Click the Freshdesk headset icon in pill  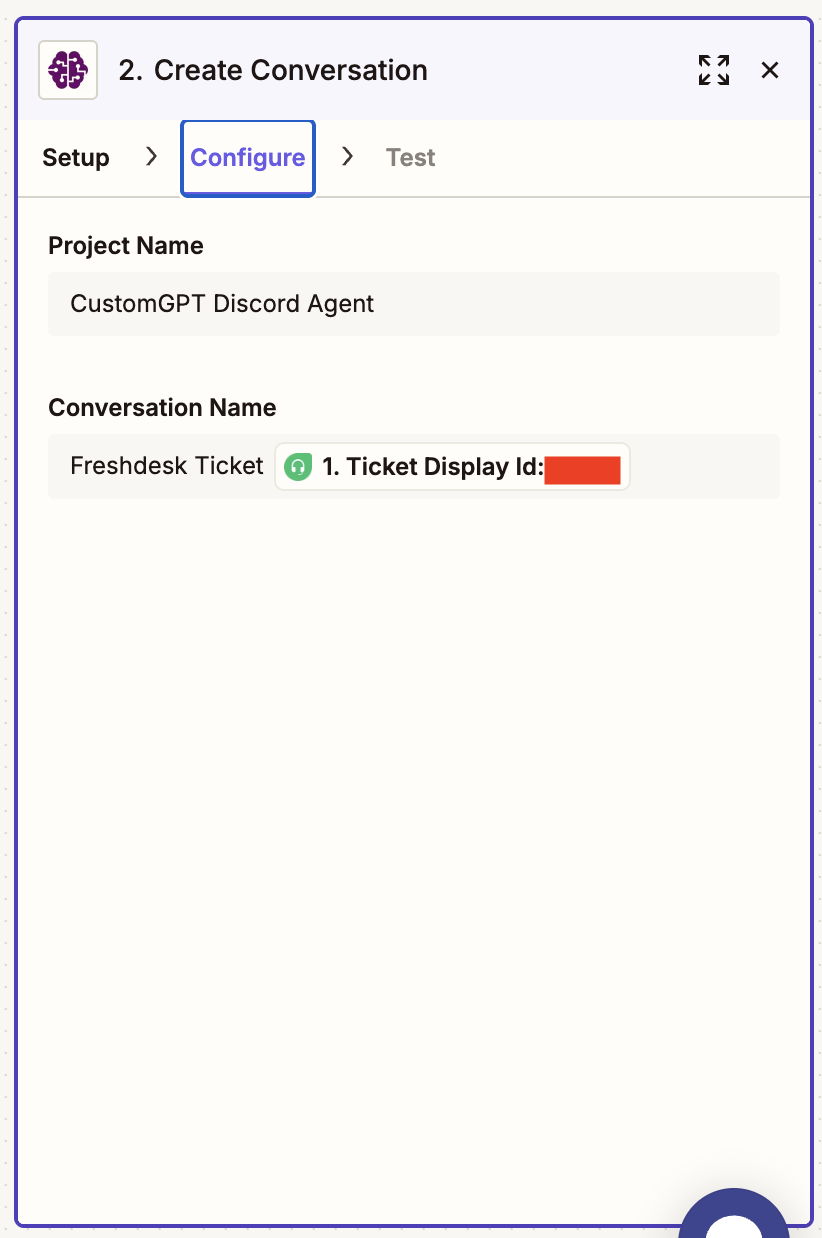[x=298, y=467]
